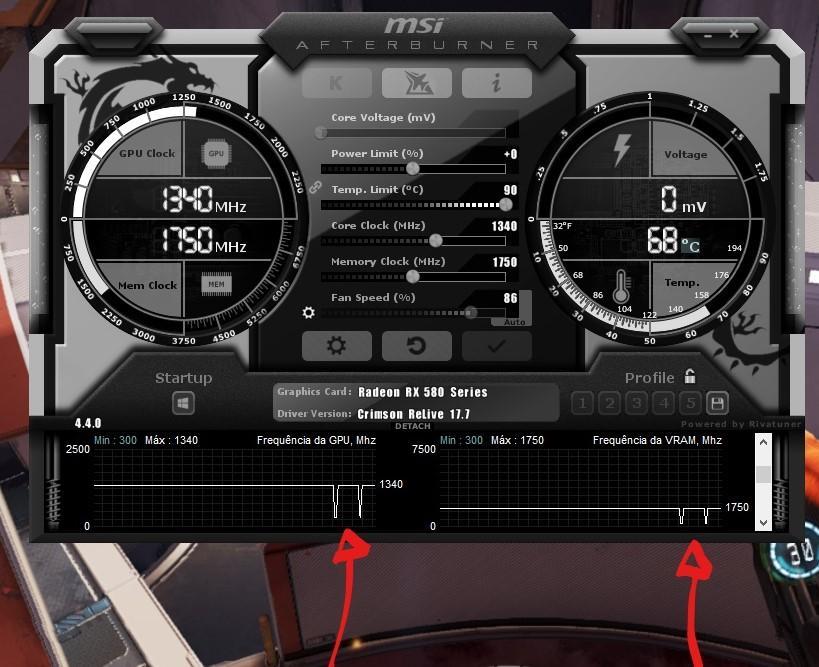Click the Frequência da GPU graph
Image resolution: width=819 pixels, height=667 pixels.
pos(235,488)
